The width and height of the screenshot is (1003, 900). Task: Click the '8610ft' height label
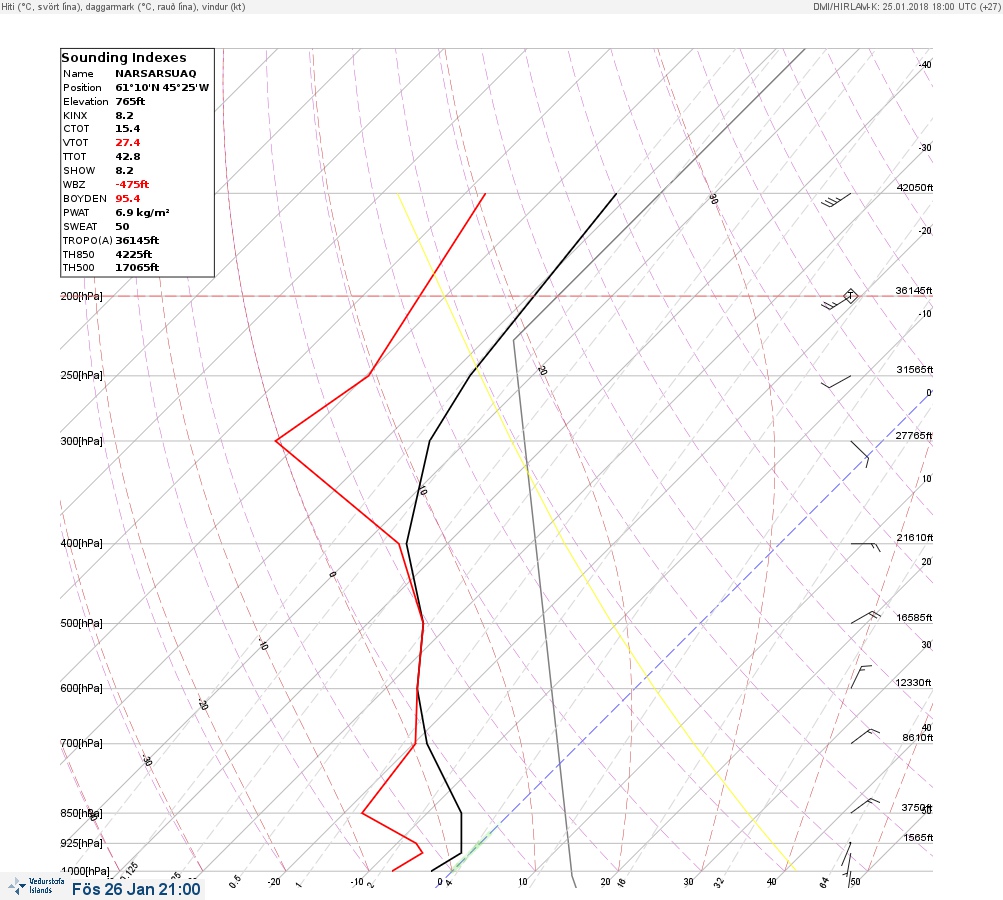(917, 738)
